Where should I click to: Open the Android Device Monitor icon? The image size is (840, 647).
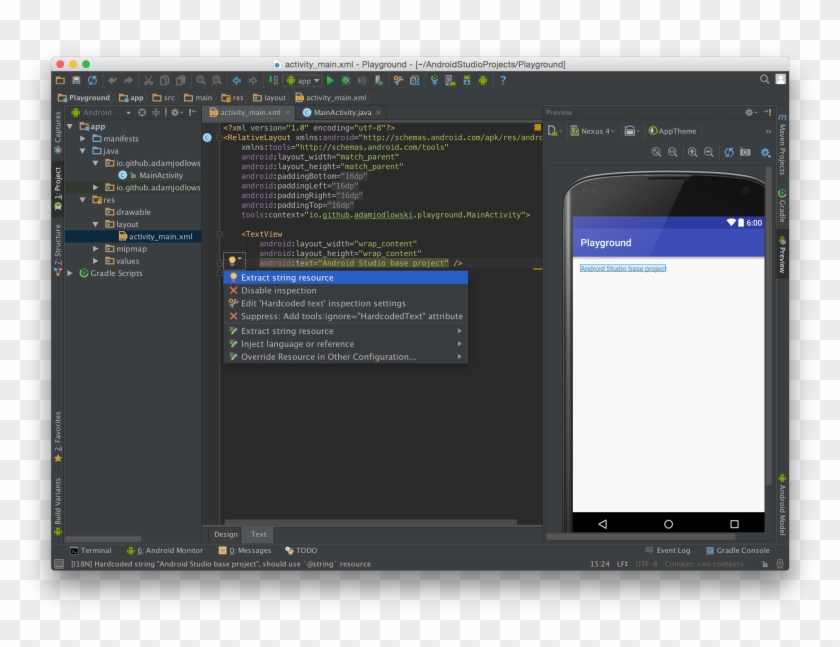tap(483, 80)
